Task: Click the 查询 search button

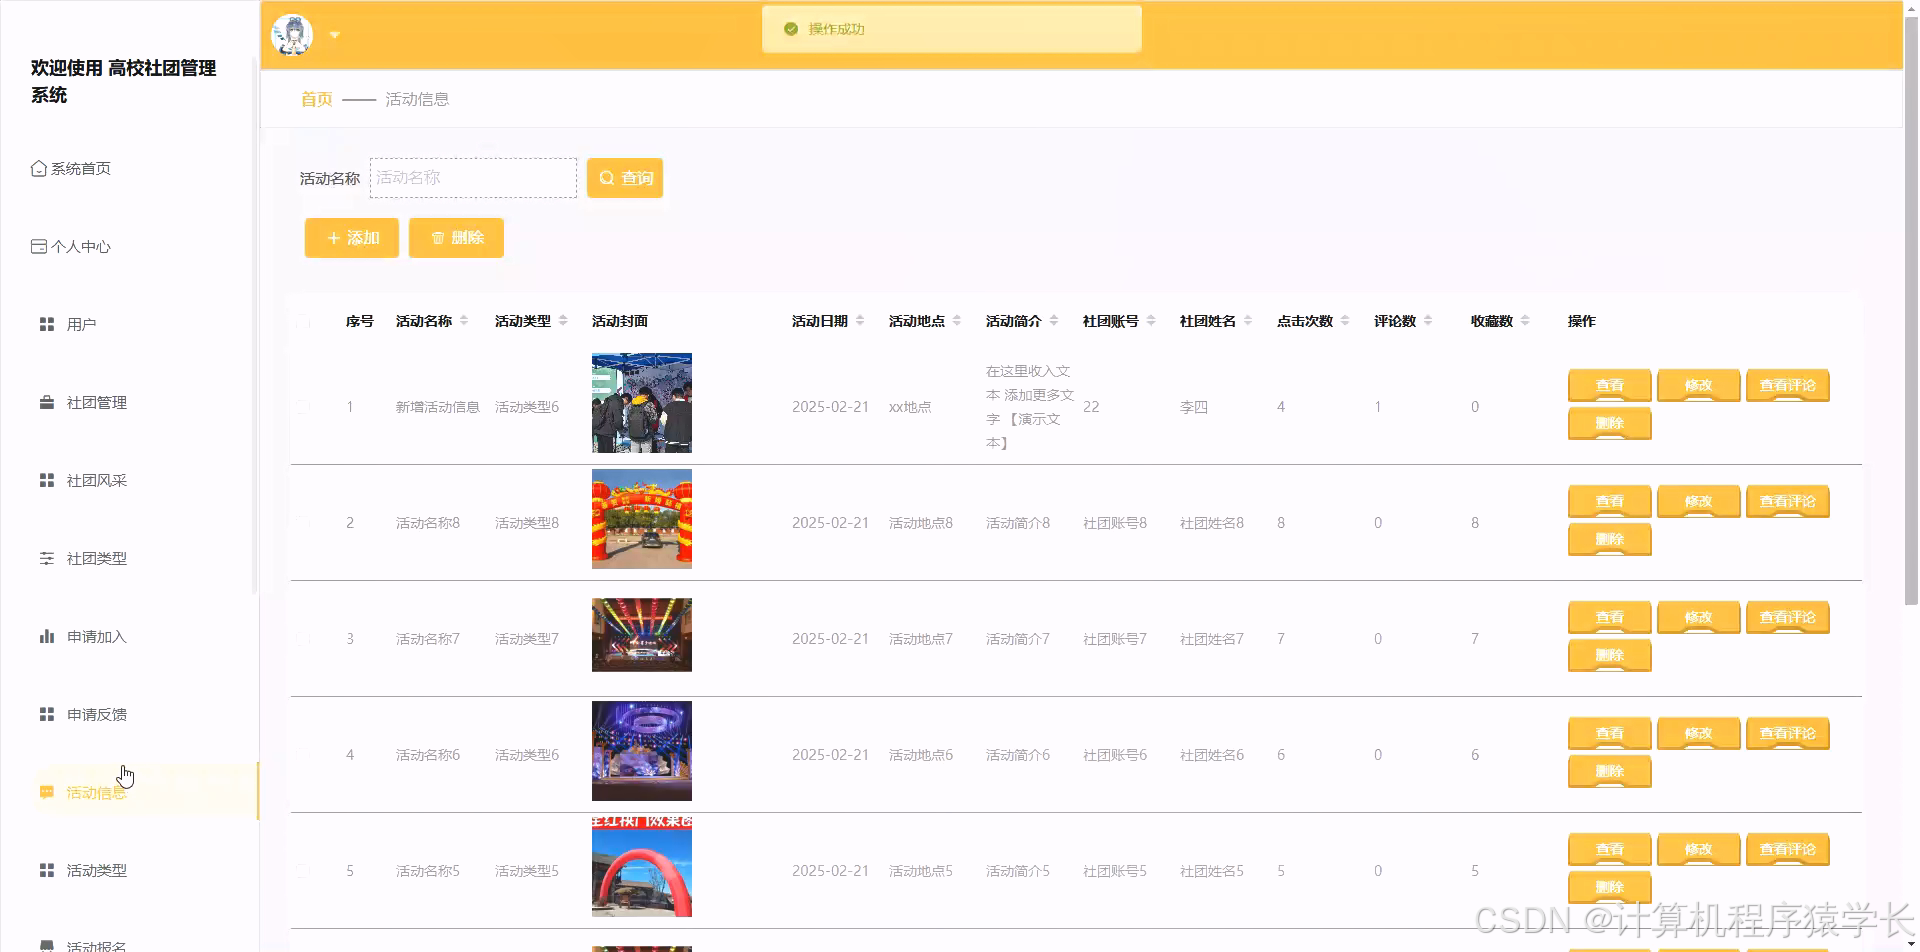Action: click(625, 178)
